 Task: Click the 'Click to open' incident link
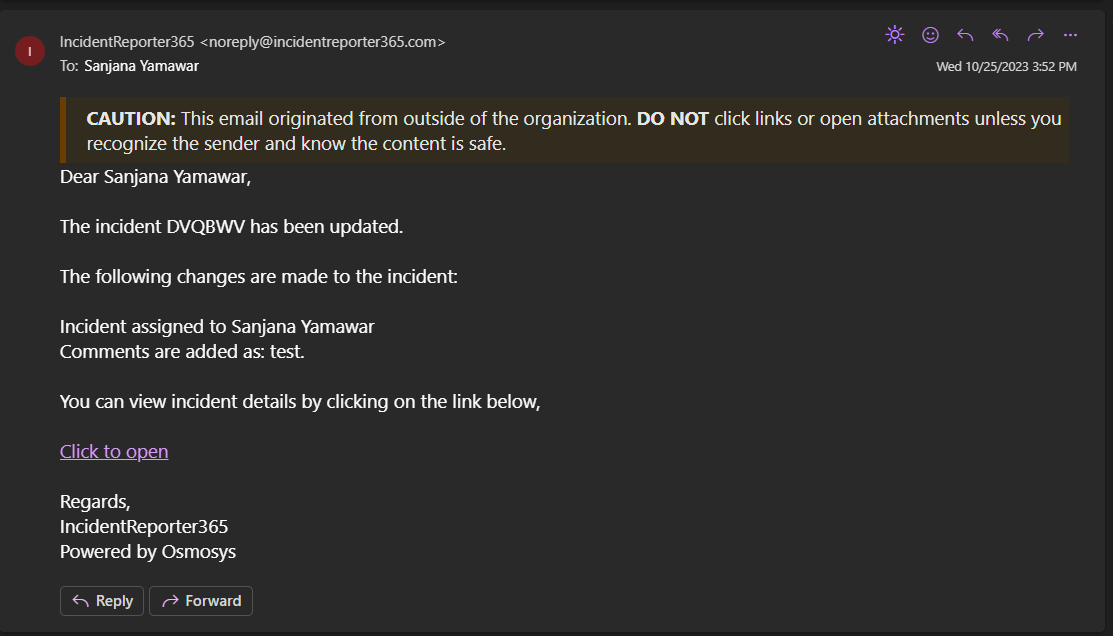coord(114,451)
